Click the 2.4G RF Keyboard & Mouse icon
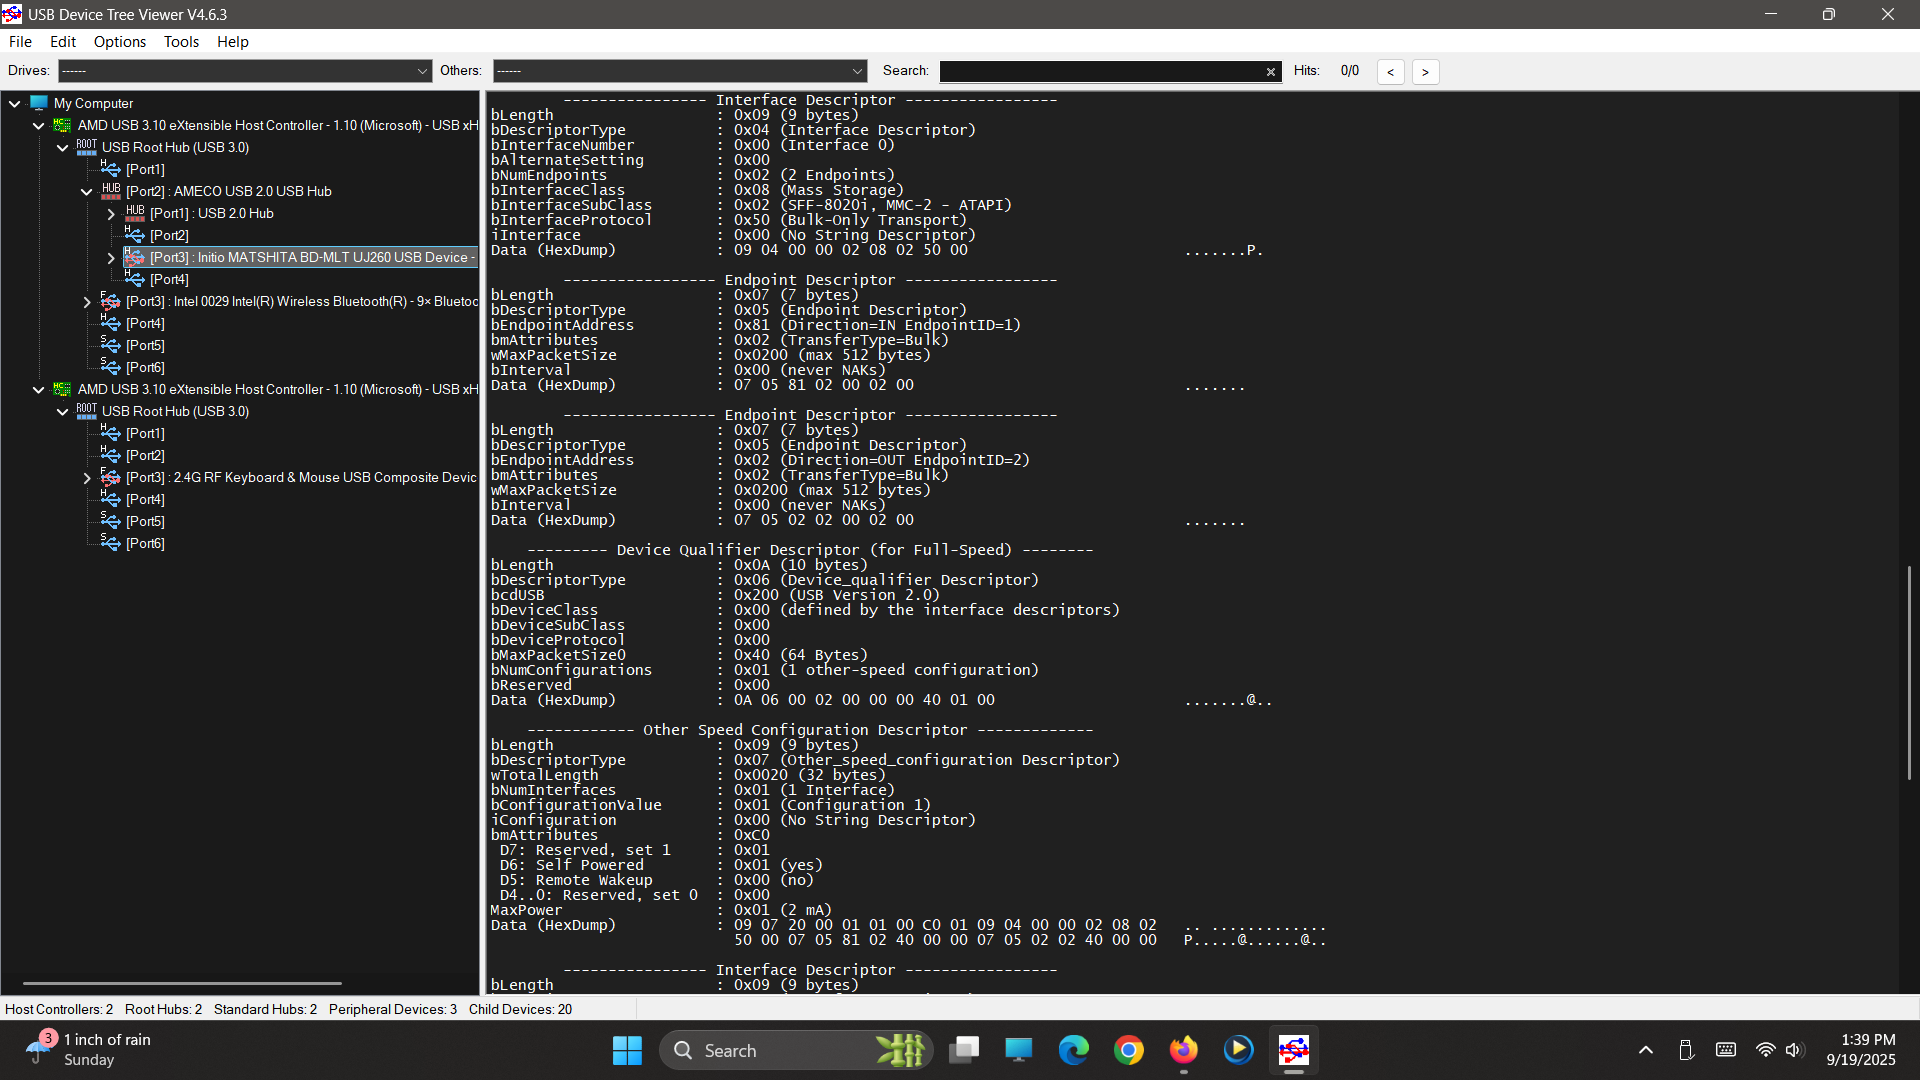This screenshot has width=1920, height=1080. click(111, 477)
